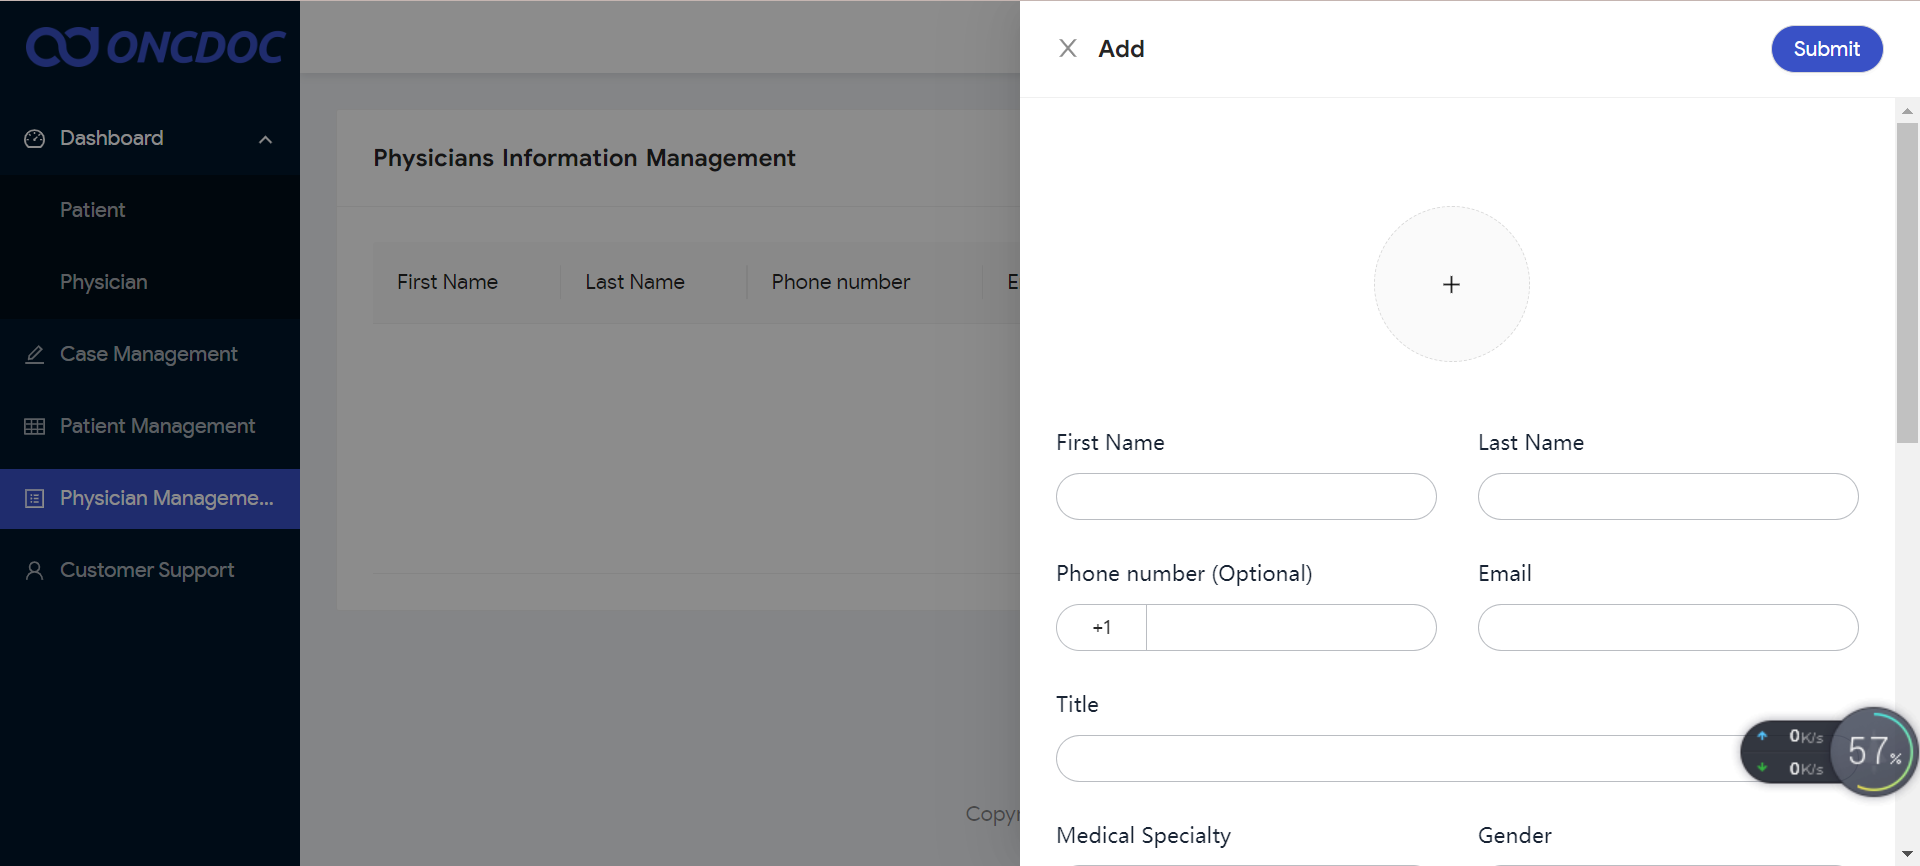Upload photo via plus circle

click(x=1452, y=284)
